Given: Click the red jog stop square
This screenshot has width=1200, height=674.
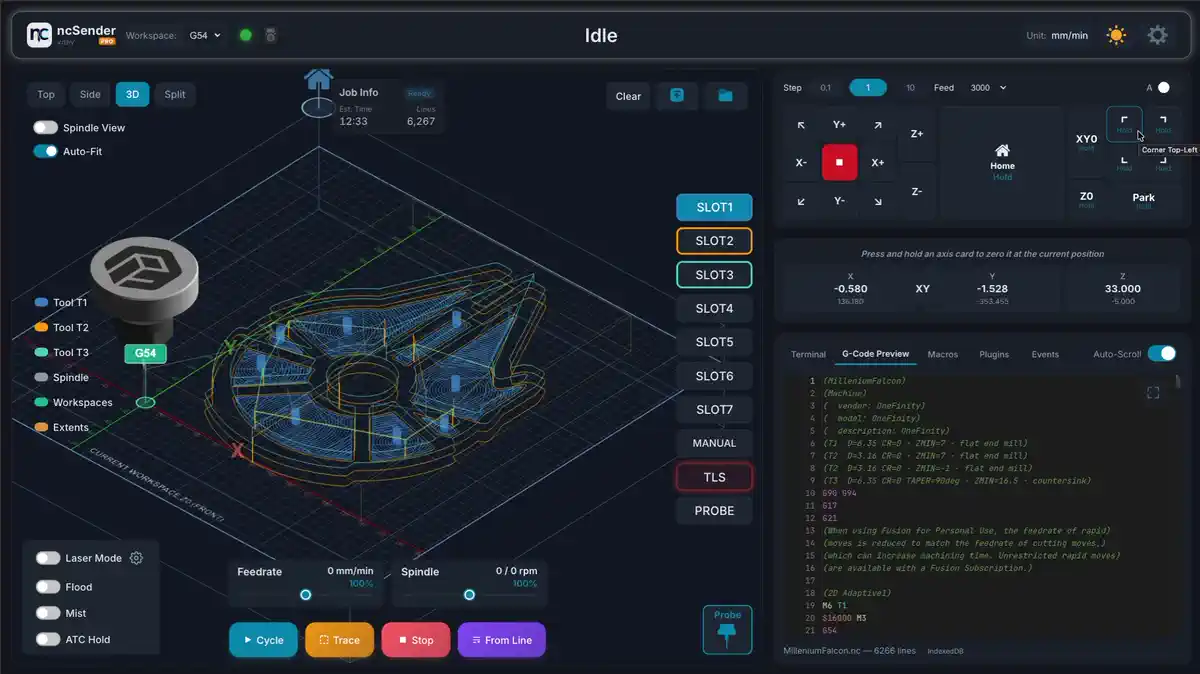Looking at the screenshot, I should tap(839, 162).
